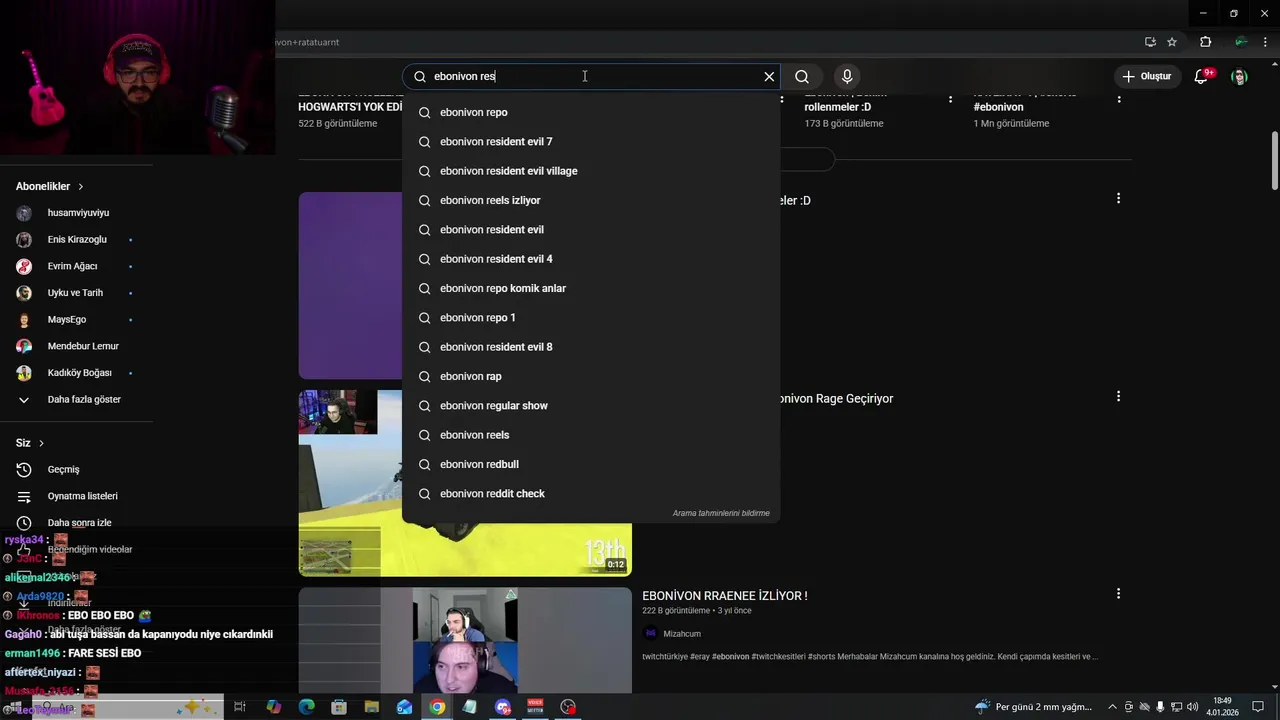The height and width of the screenshot is (720, 1280).
Task: Open options for 'EBONİVON RRAENEE İZLİYOR' video
Action: click(x=1118, y=594)
